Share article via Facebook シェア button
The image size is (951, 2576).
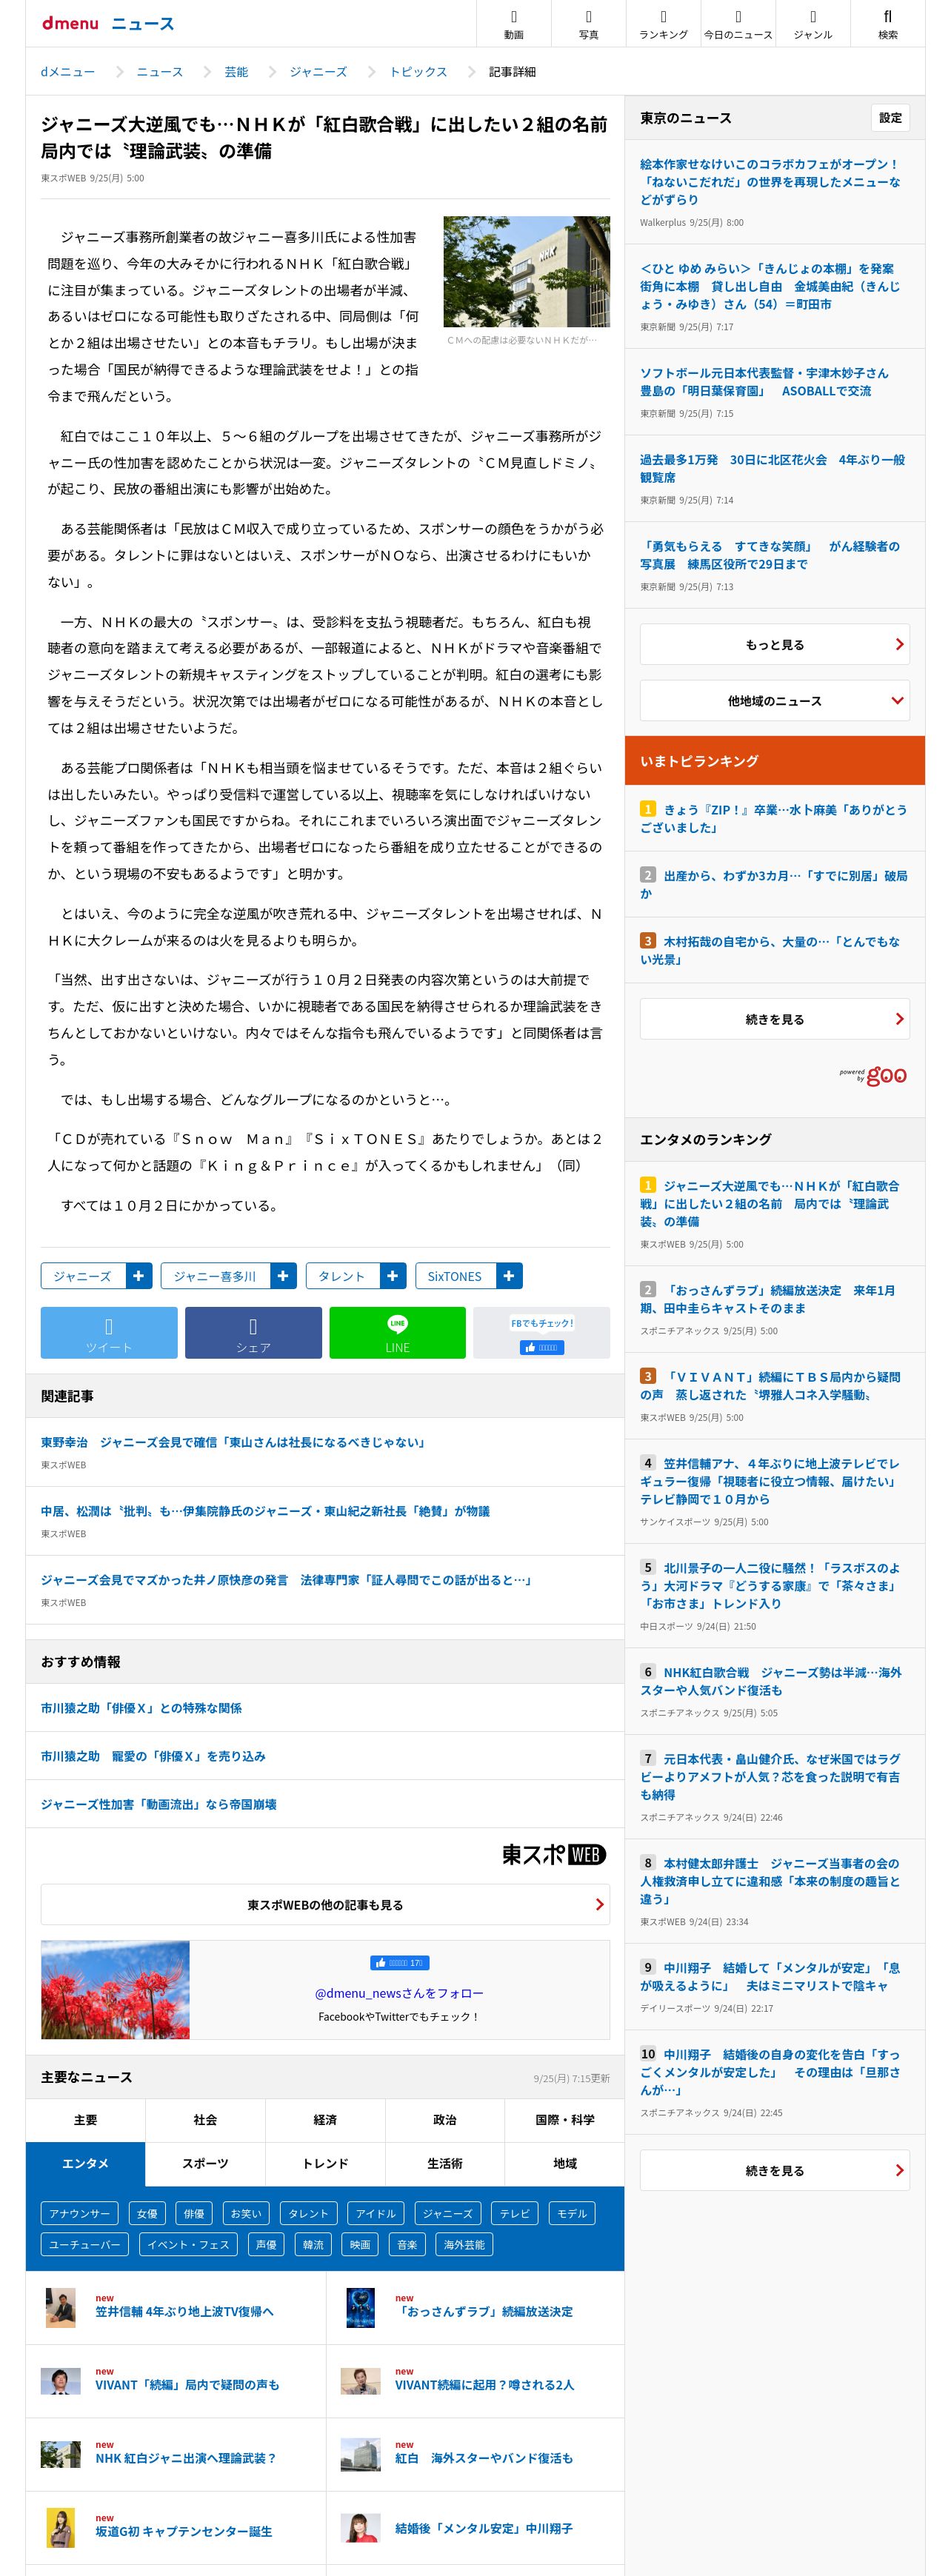point(253,1333)
